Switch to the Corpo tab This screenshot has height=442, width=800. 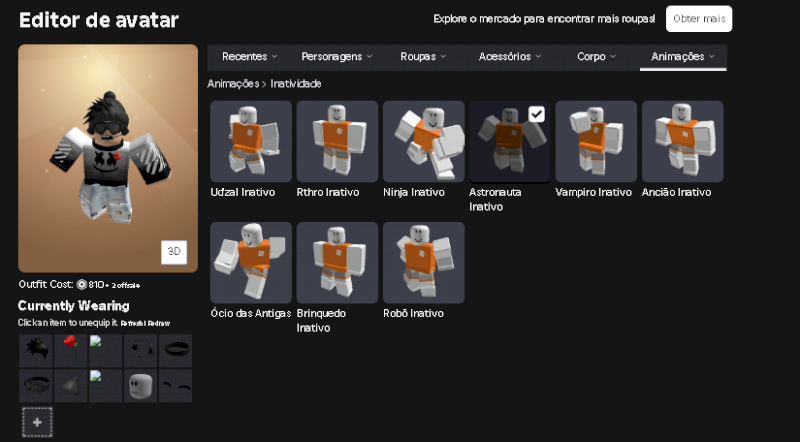[596, 57]
